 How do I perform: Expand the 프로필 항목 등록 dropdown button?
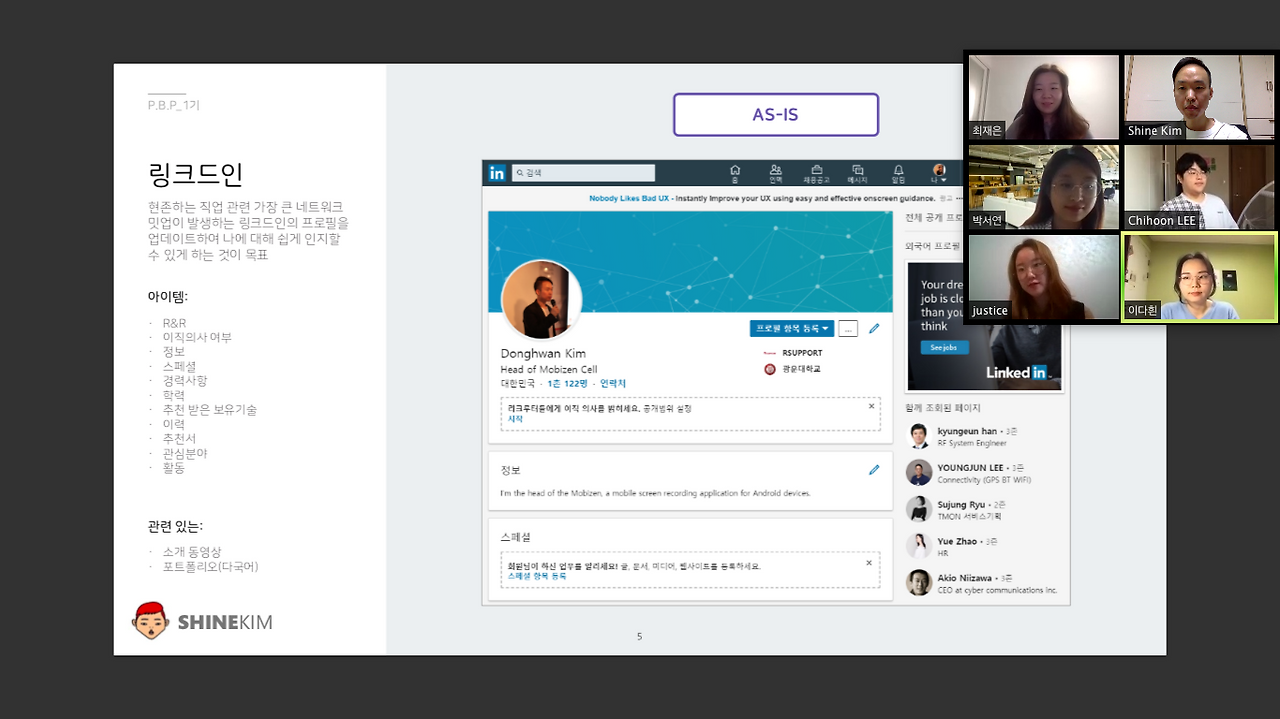pyautogui.click(x=792, y=328)
